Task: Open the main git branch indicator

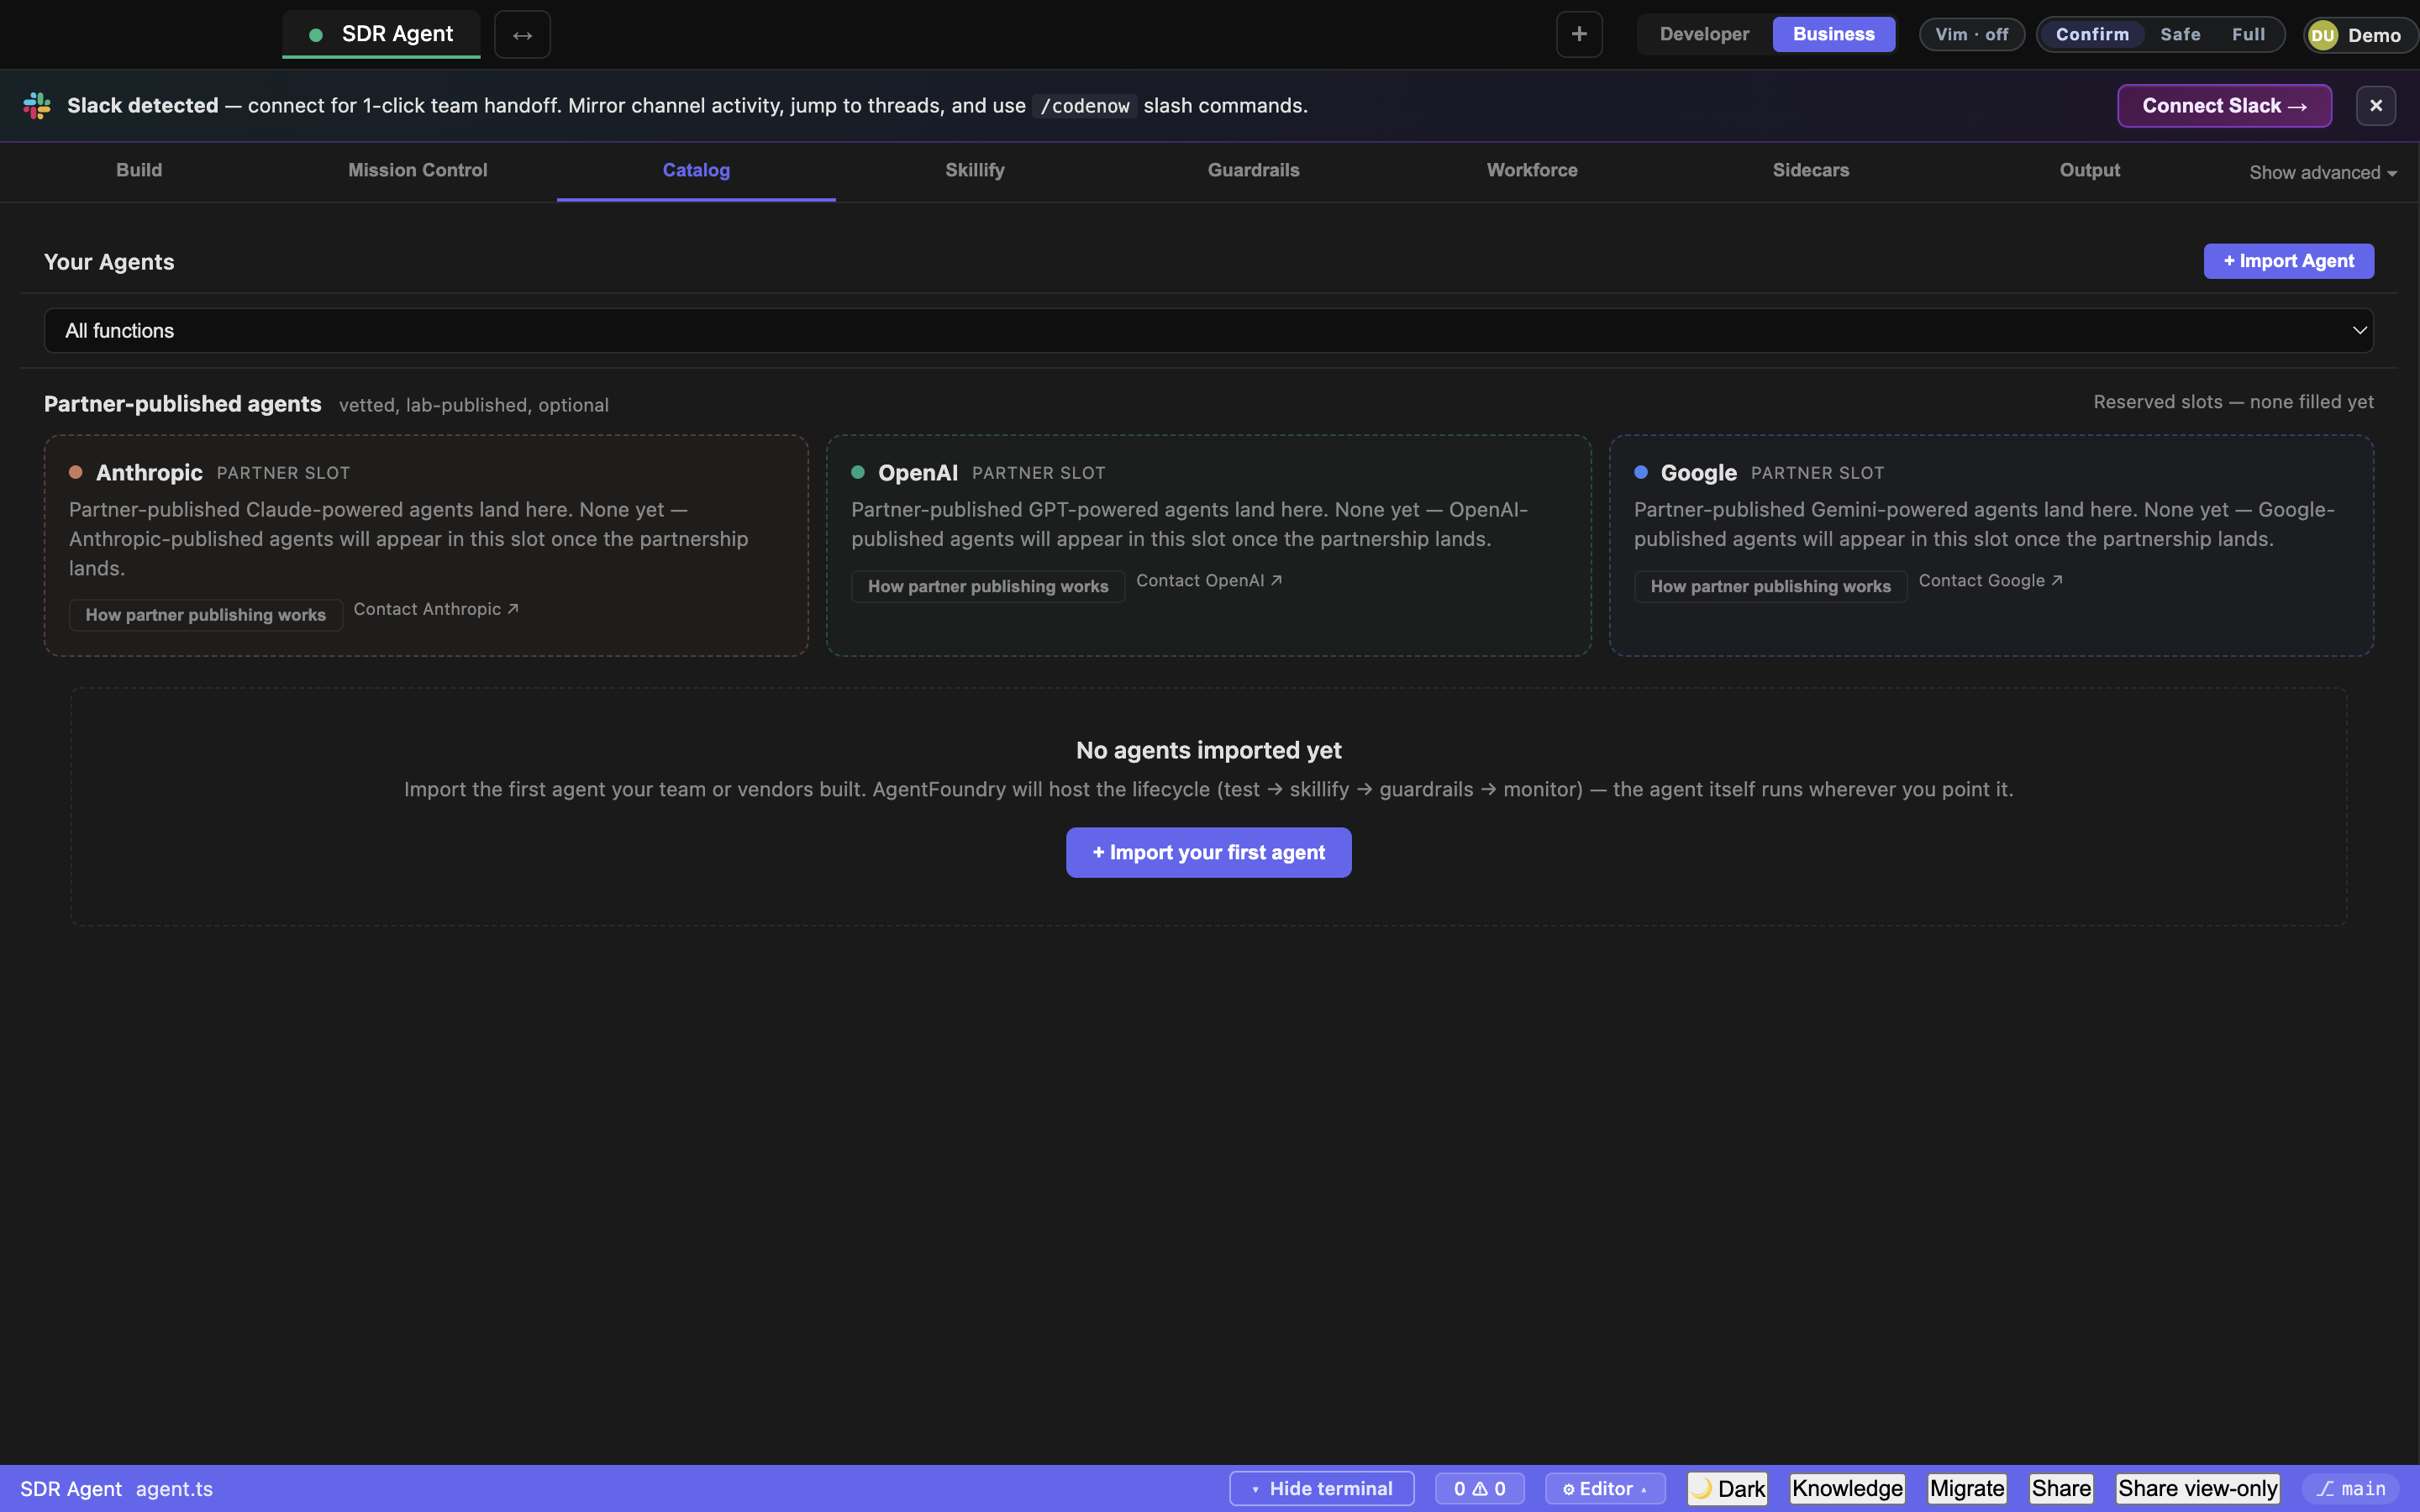Action: click(x=2351, y=1488)
